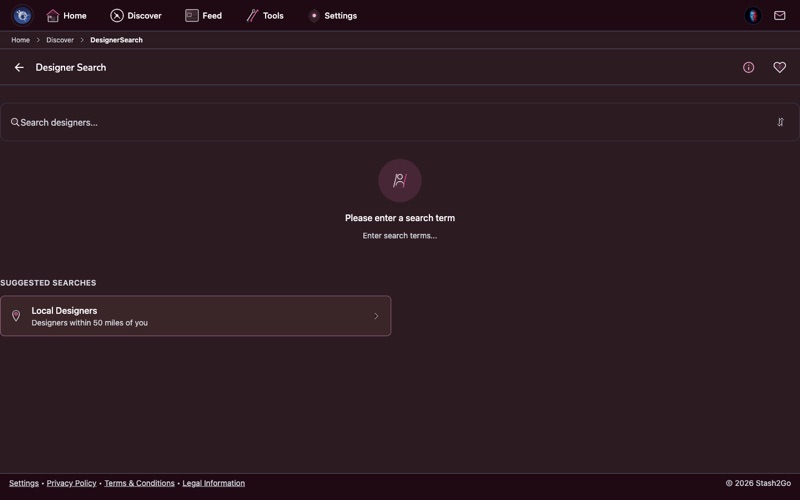The image size is (800, 500).
Task: Click the Home breadcrumb link
Action: click(x=20, y=40)
